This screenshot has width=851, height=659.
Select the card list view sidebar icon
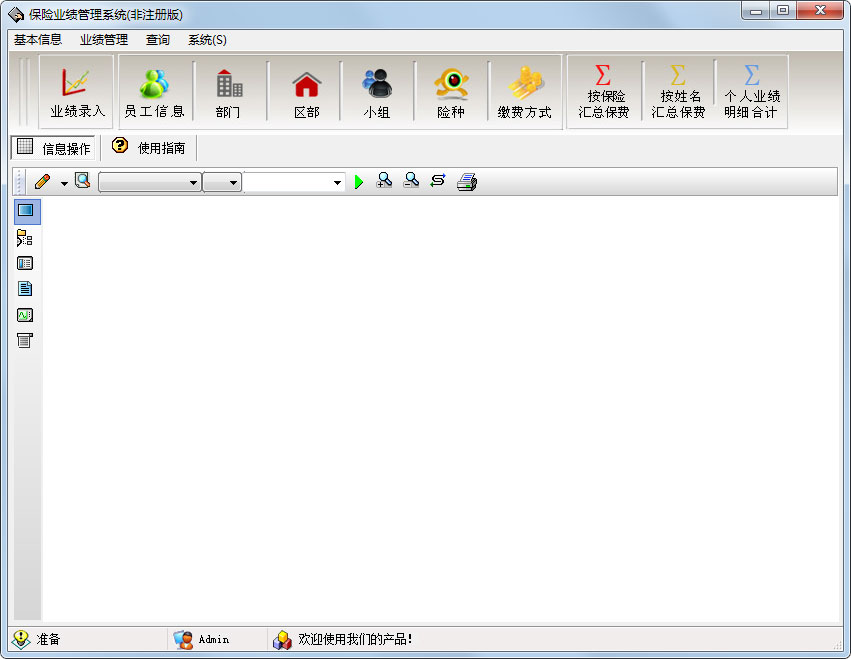click(25, 263)
